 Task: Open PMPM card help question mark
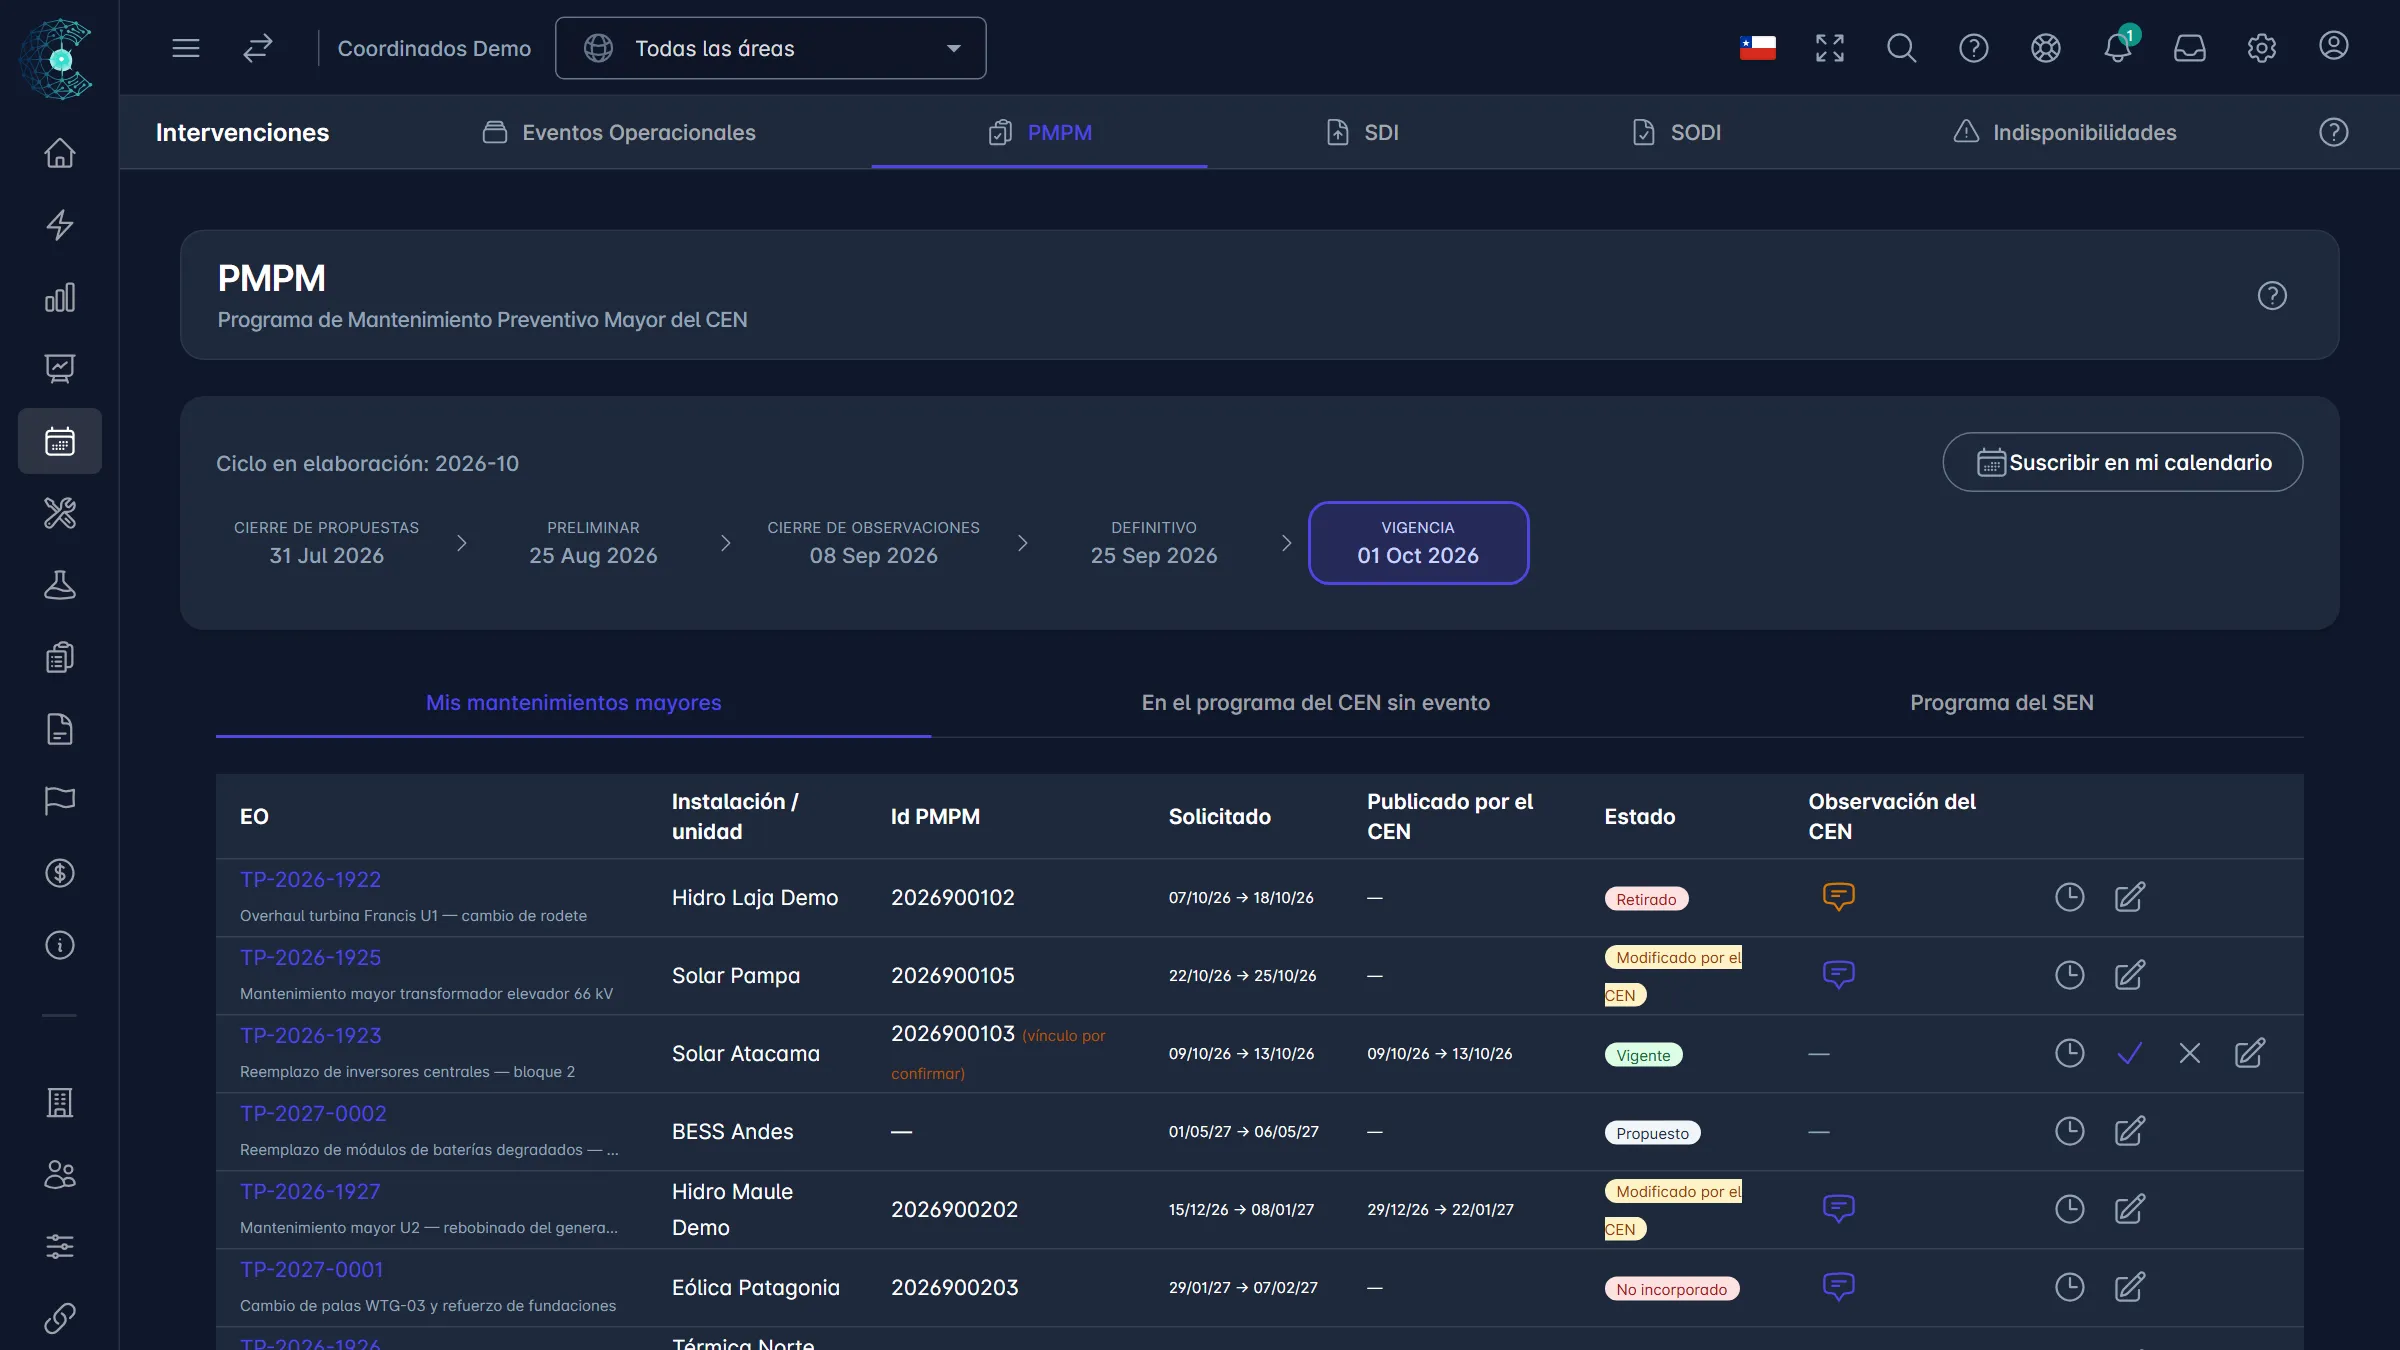pyautogui.click(x=2272, y=296)
